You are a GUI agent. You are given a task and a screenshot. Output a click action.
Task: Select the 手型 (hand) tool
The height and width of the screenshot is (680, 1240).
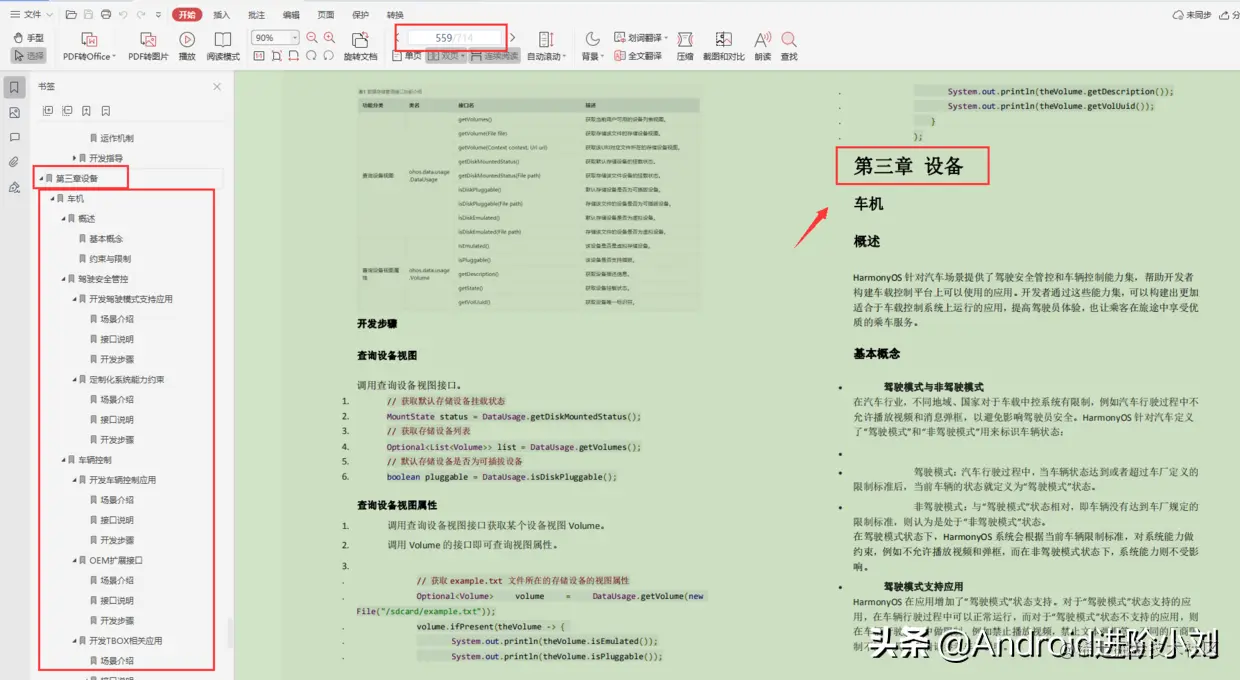(x=30, y=37)
